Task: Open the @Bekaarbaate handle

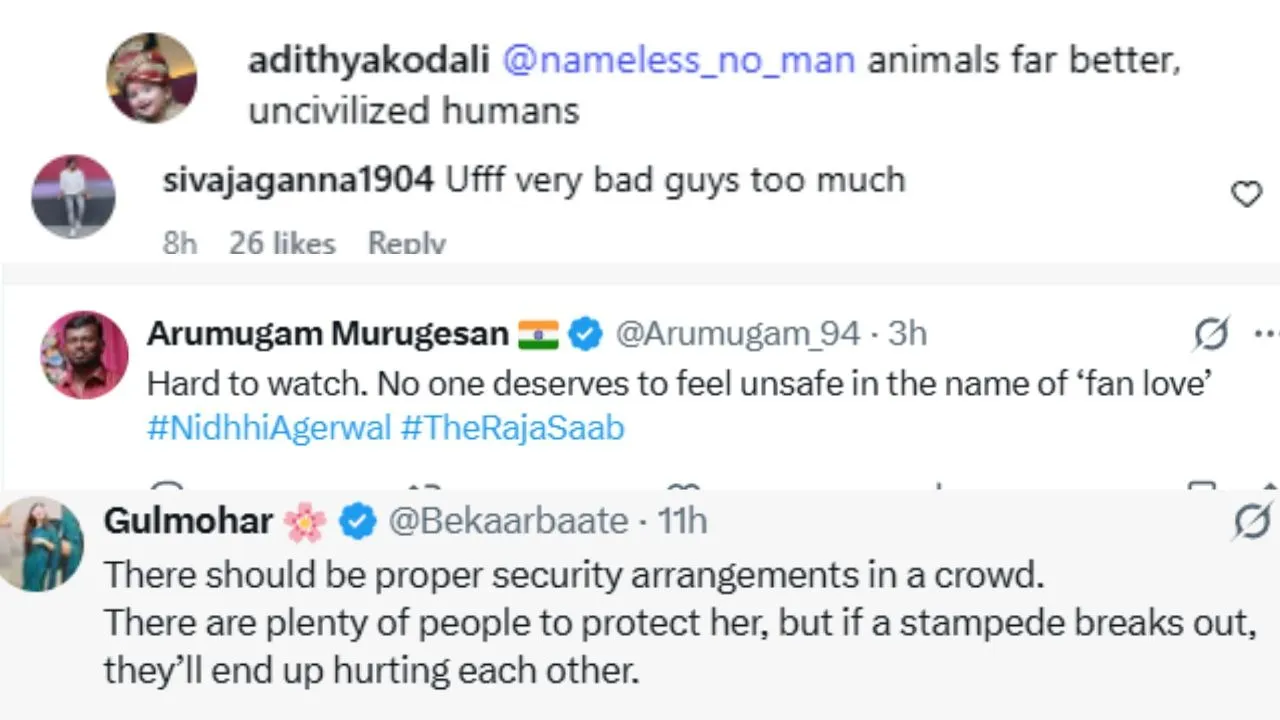Action: [508, 521]
